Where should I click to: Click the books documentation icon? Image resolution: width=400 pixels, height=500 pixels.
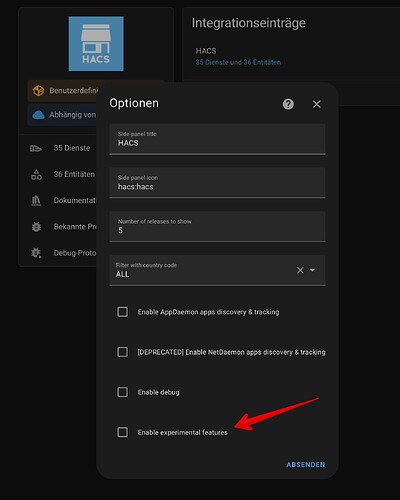click(x=36, y=201)
